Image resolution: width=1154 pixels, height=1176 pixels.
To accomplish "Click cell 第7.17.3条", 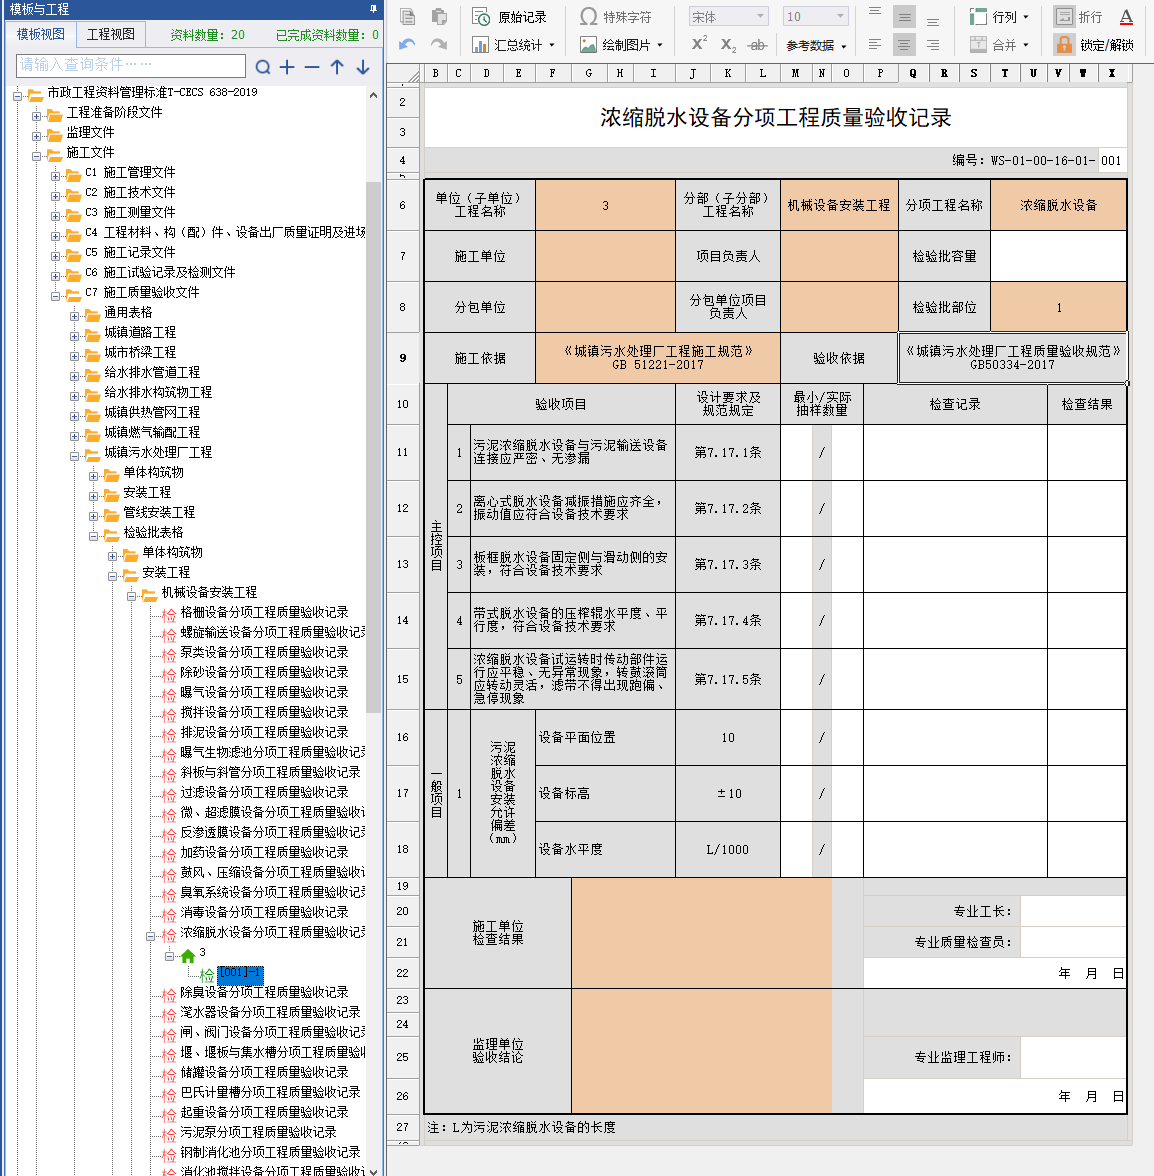I will point(727,564).
